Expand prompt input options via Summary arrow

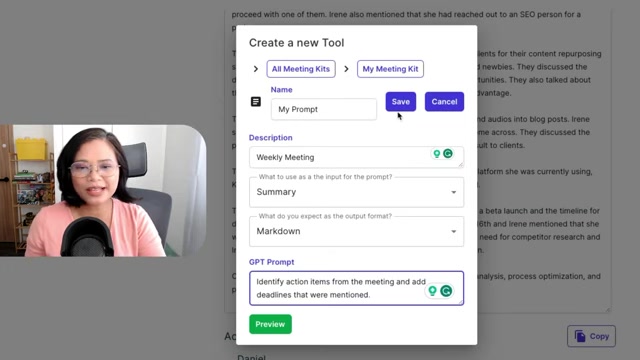coord(453,192)
